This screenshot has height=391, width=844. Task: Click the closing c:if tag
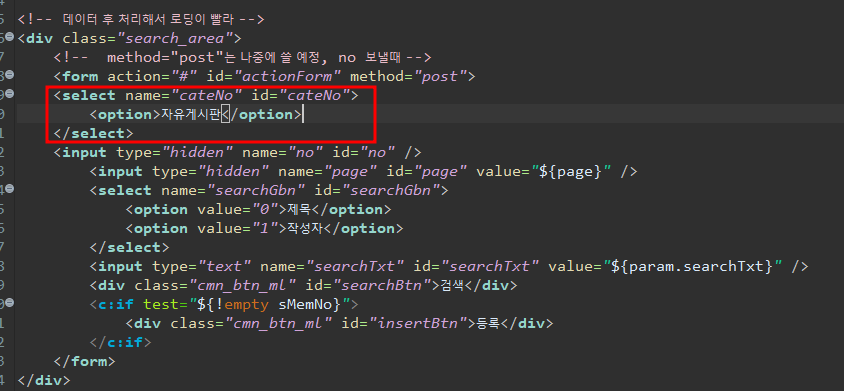click(121, 342)
